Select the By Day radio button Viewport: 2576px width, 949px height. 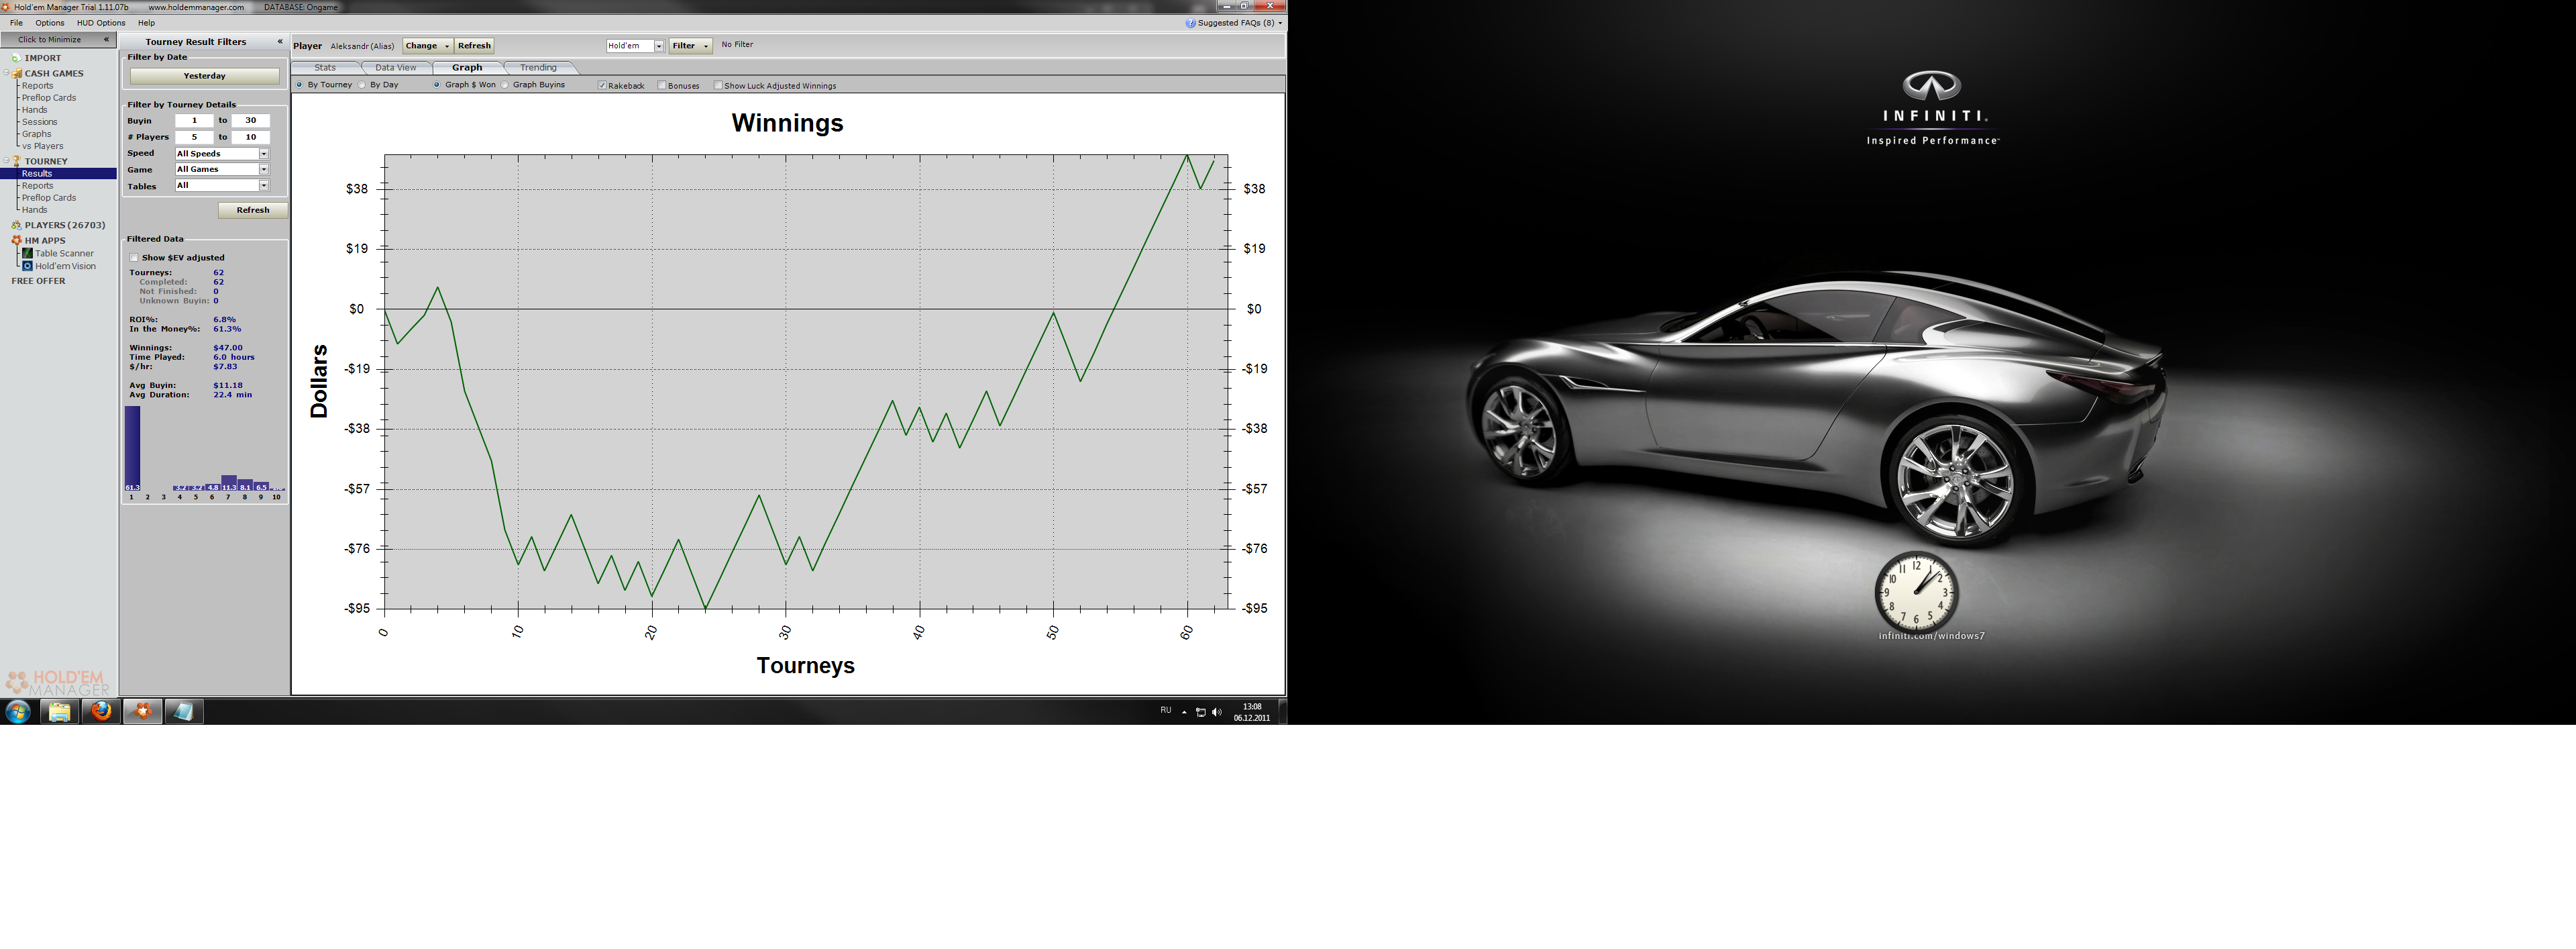363,85
